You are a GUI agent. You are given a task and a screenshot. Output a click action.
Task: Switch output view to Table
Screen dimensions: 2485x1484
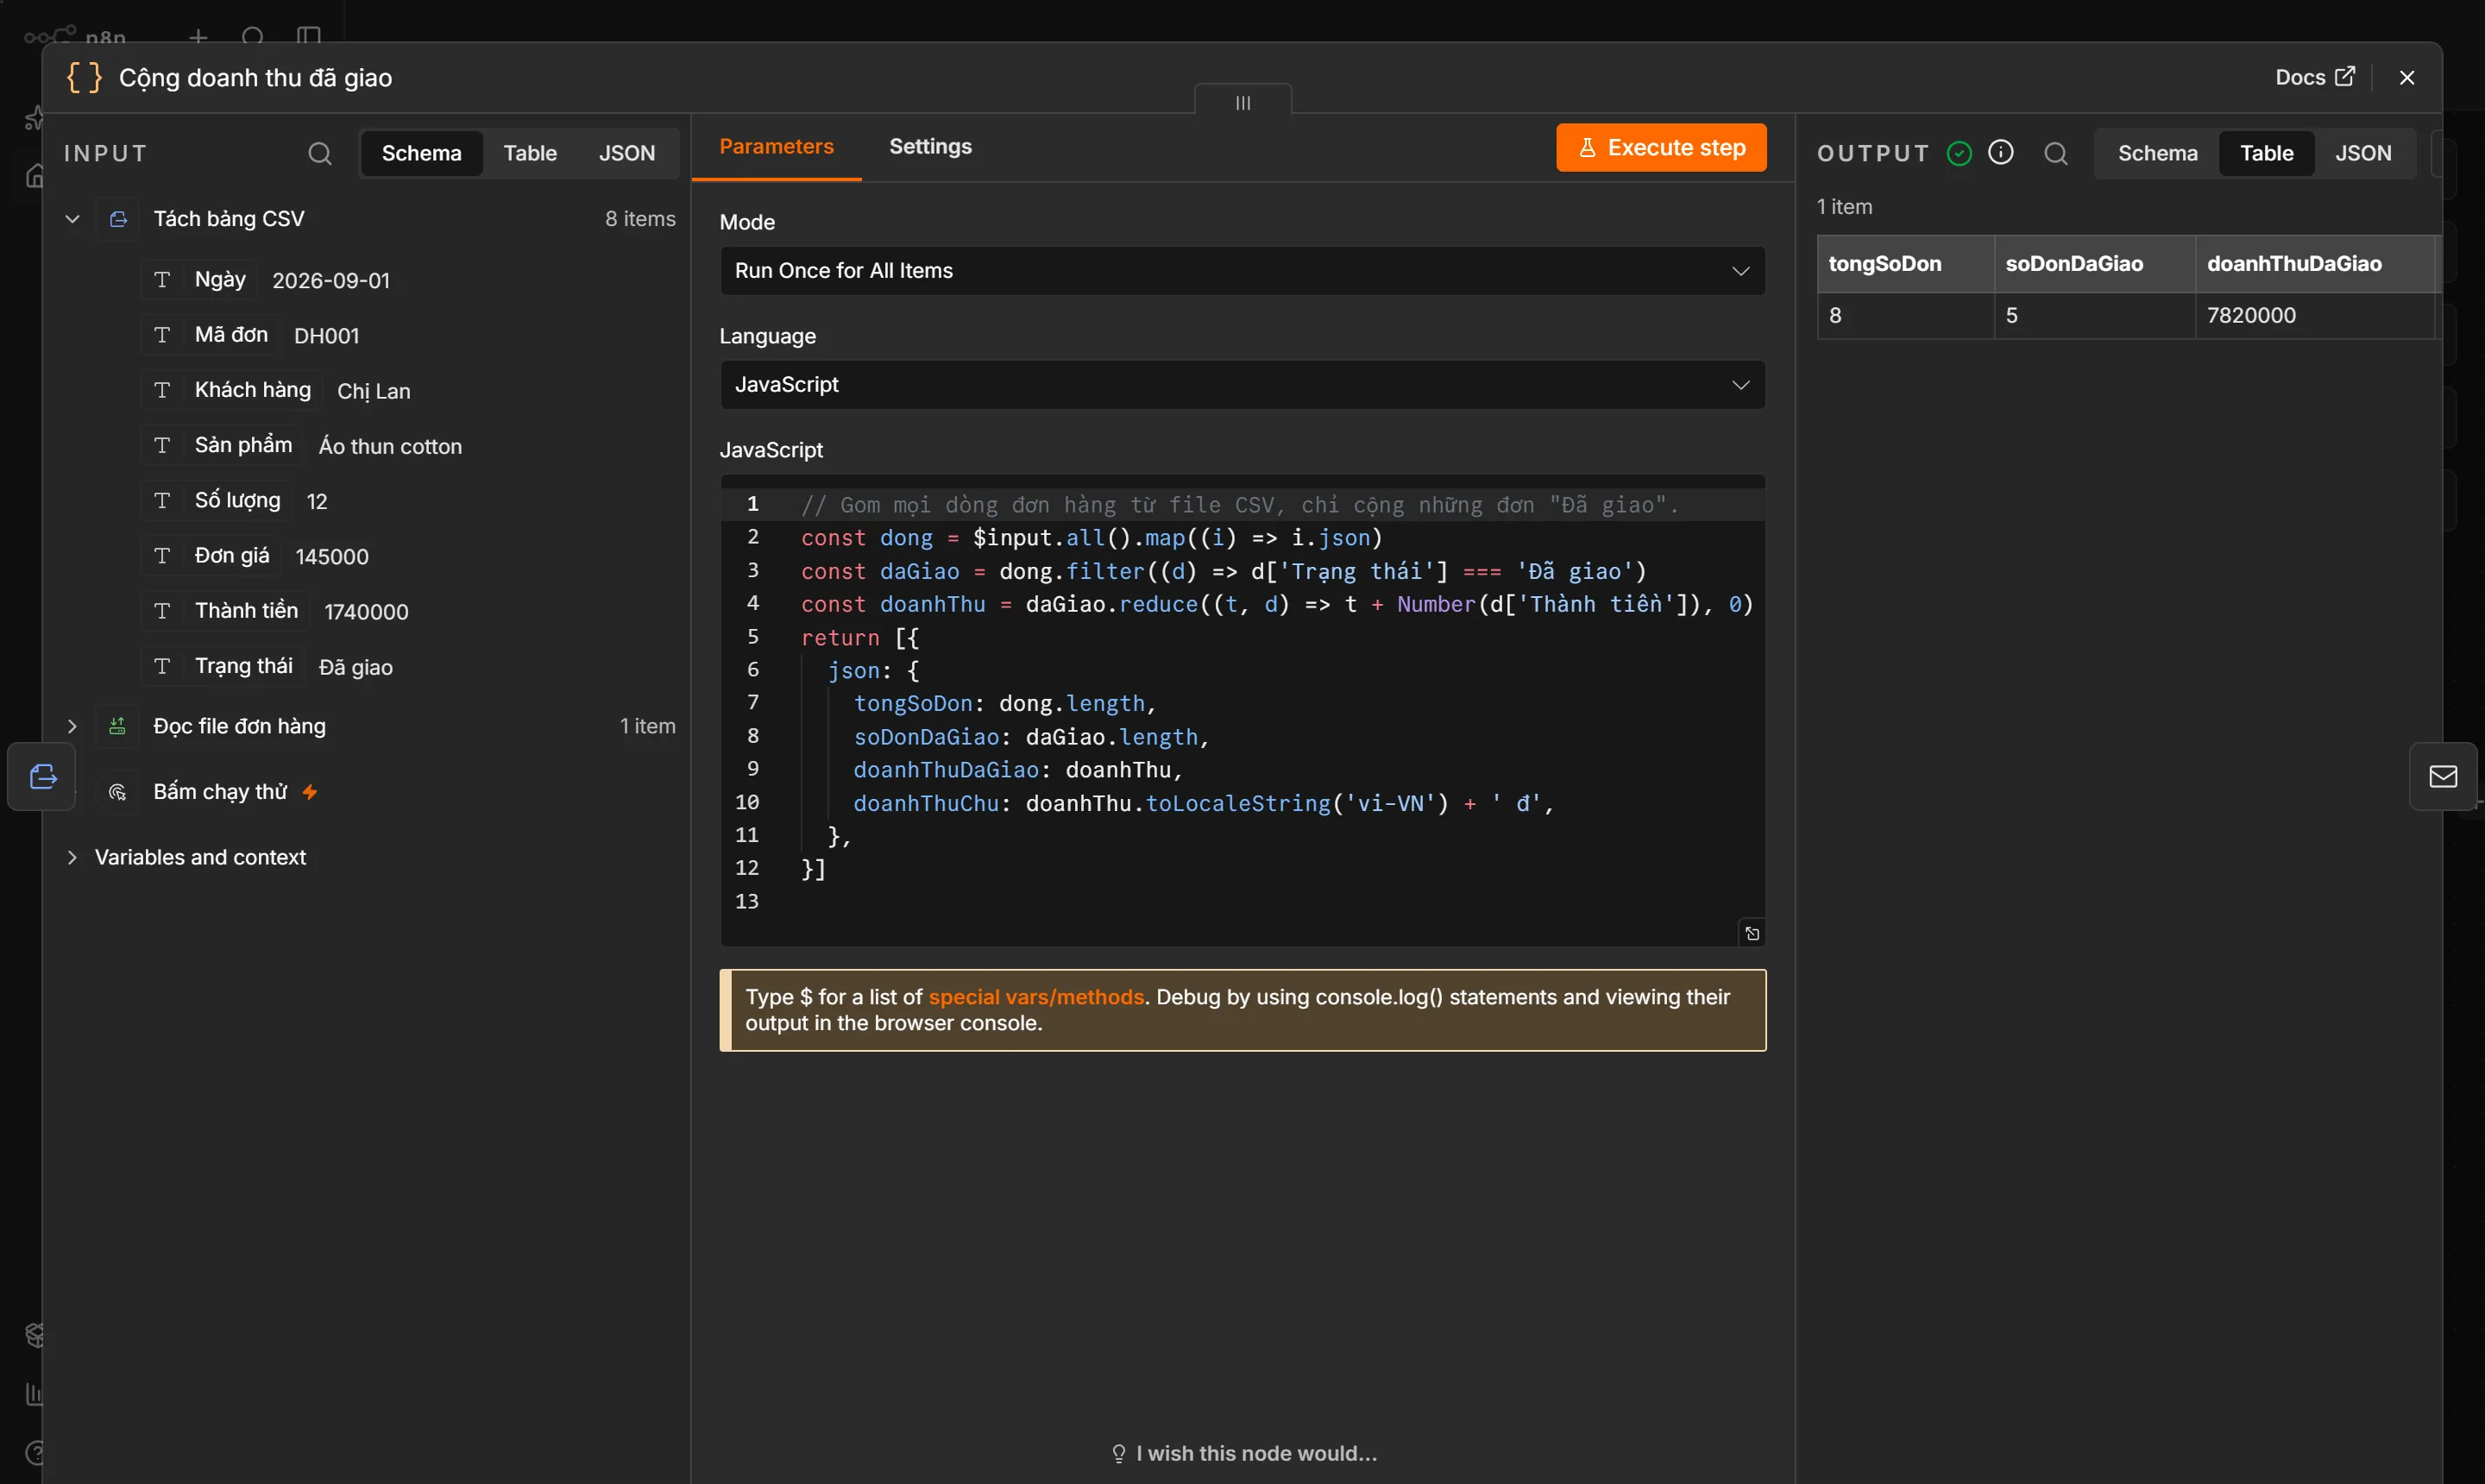(2266, 153)
